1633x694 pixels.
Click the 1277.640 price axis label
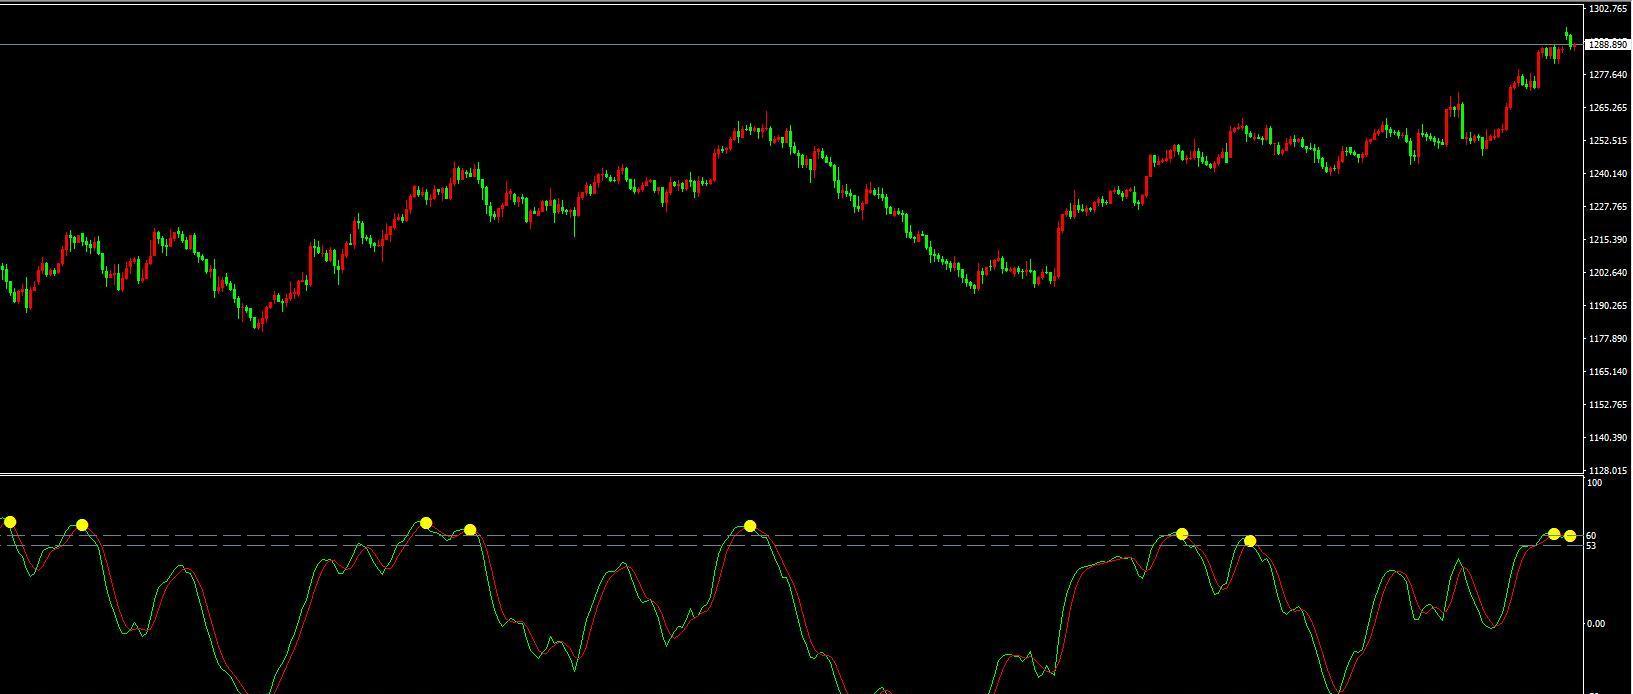[x=1608, y=75]
